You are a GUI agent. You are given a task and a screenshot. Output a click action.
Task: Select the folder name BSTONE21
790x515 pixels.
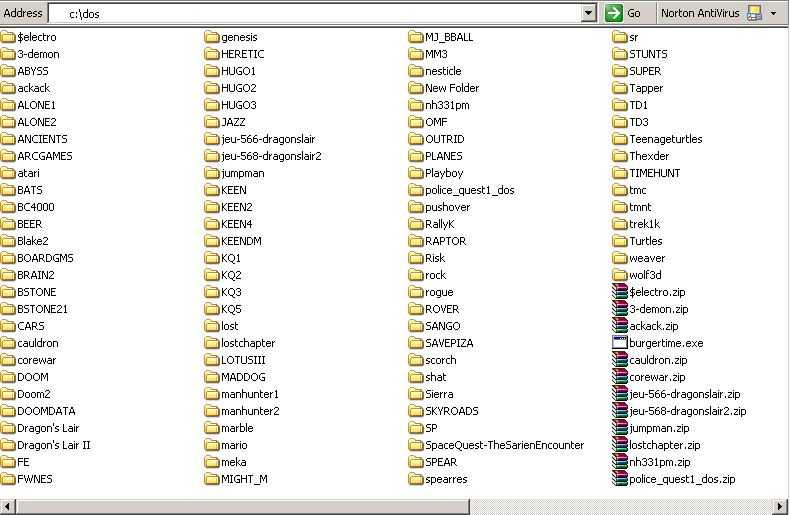42,309
